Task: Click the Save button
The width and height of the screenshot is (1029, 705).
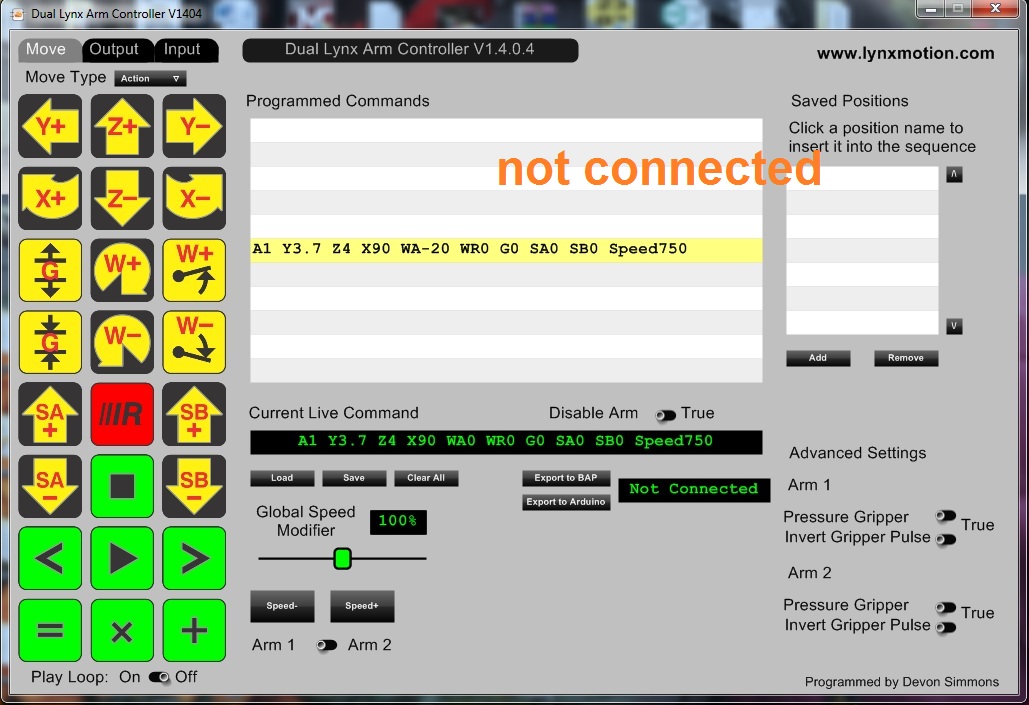Action: [354, 478]
